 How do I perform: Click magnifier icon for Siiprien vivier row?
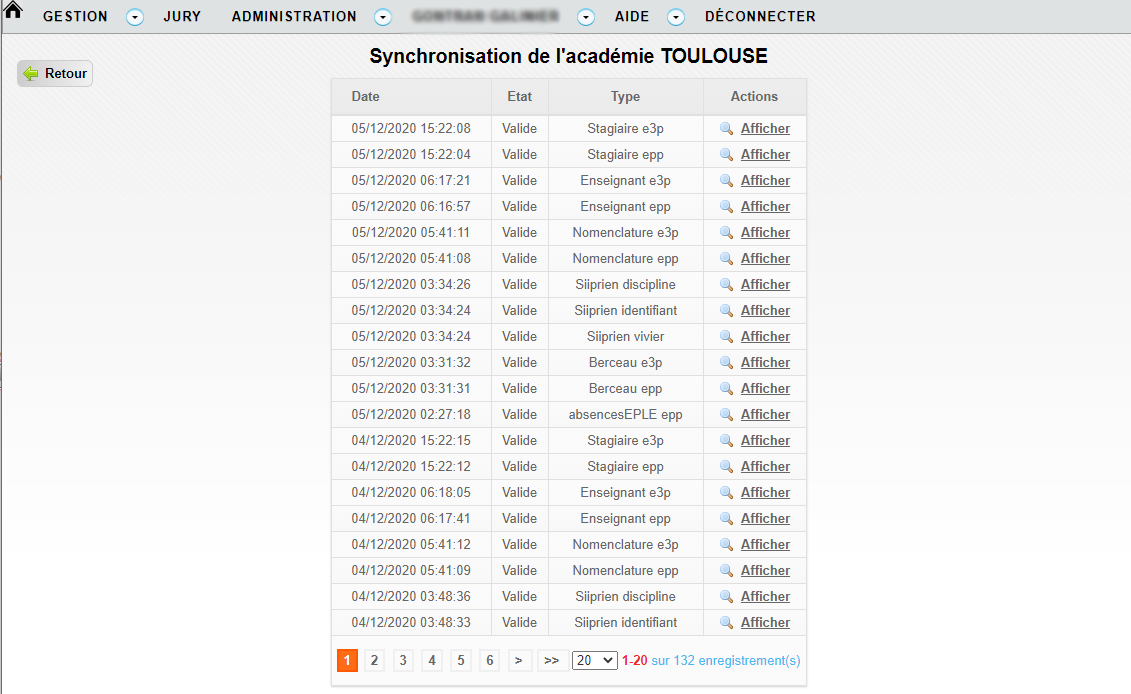click(727, 337)
